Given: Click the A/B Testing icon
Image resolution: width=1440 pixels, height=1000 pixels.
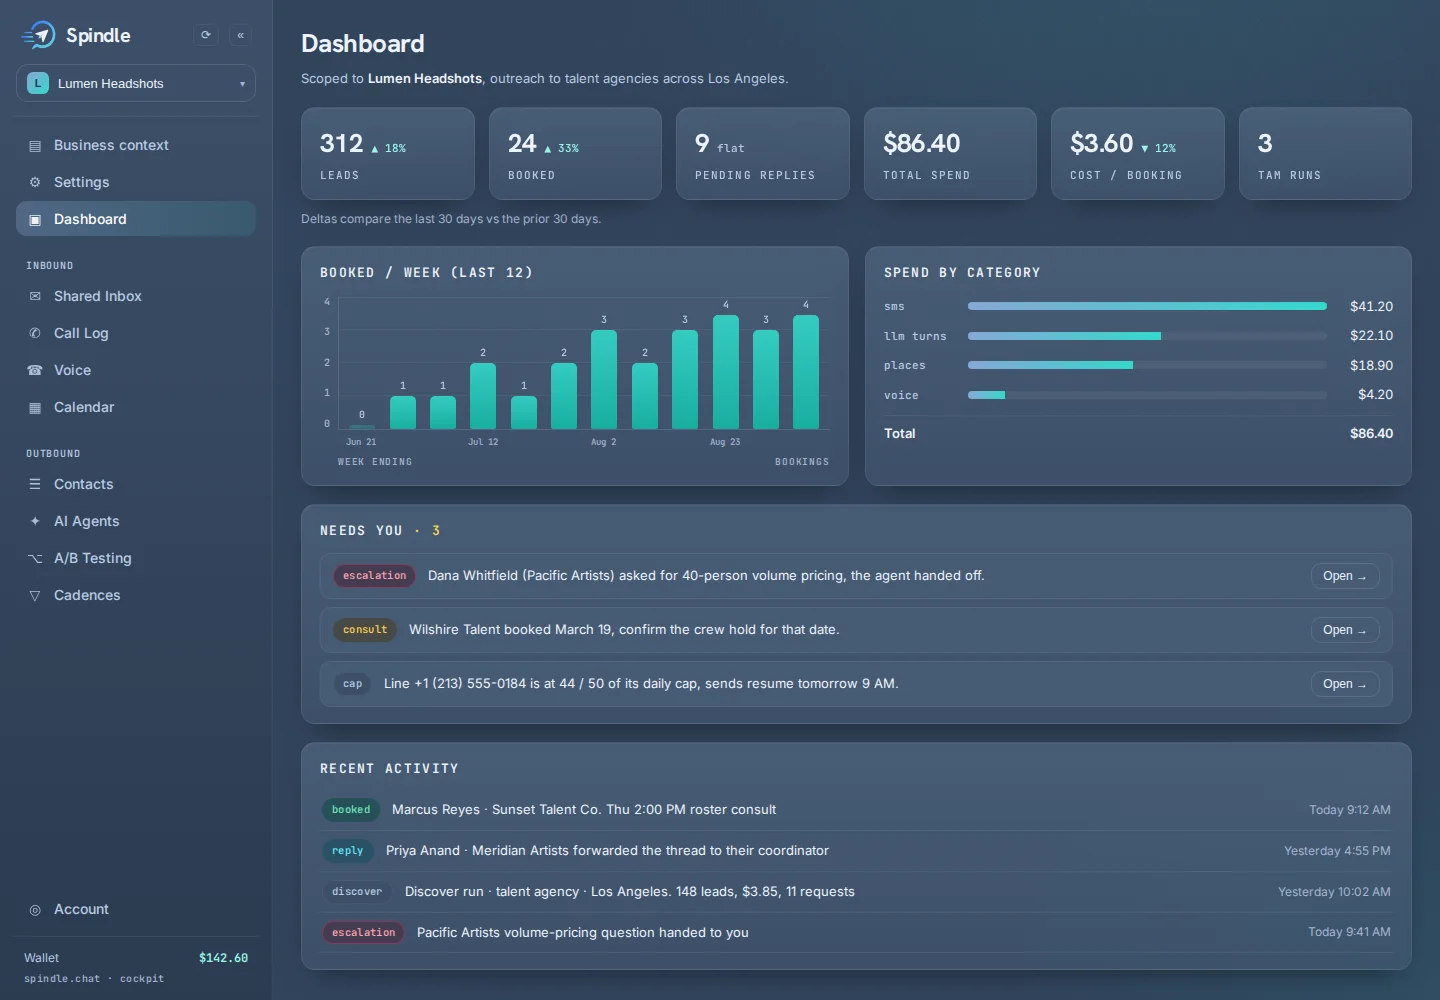Looking at the screenshot, I should 35,558.
